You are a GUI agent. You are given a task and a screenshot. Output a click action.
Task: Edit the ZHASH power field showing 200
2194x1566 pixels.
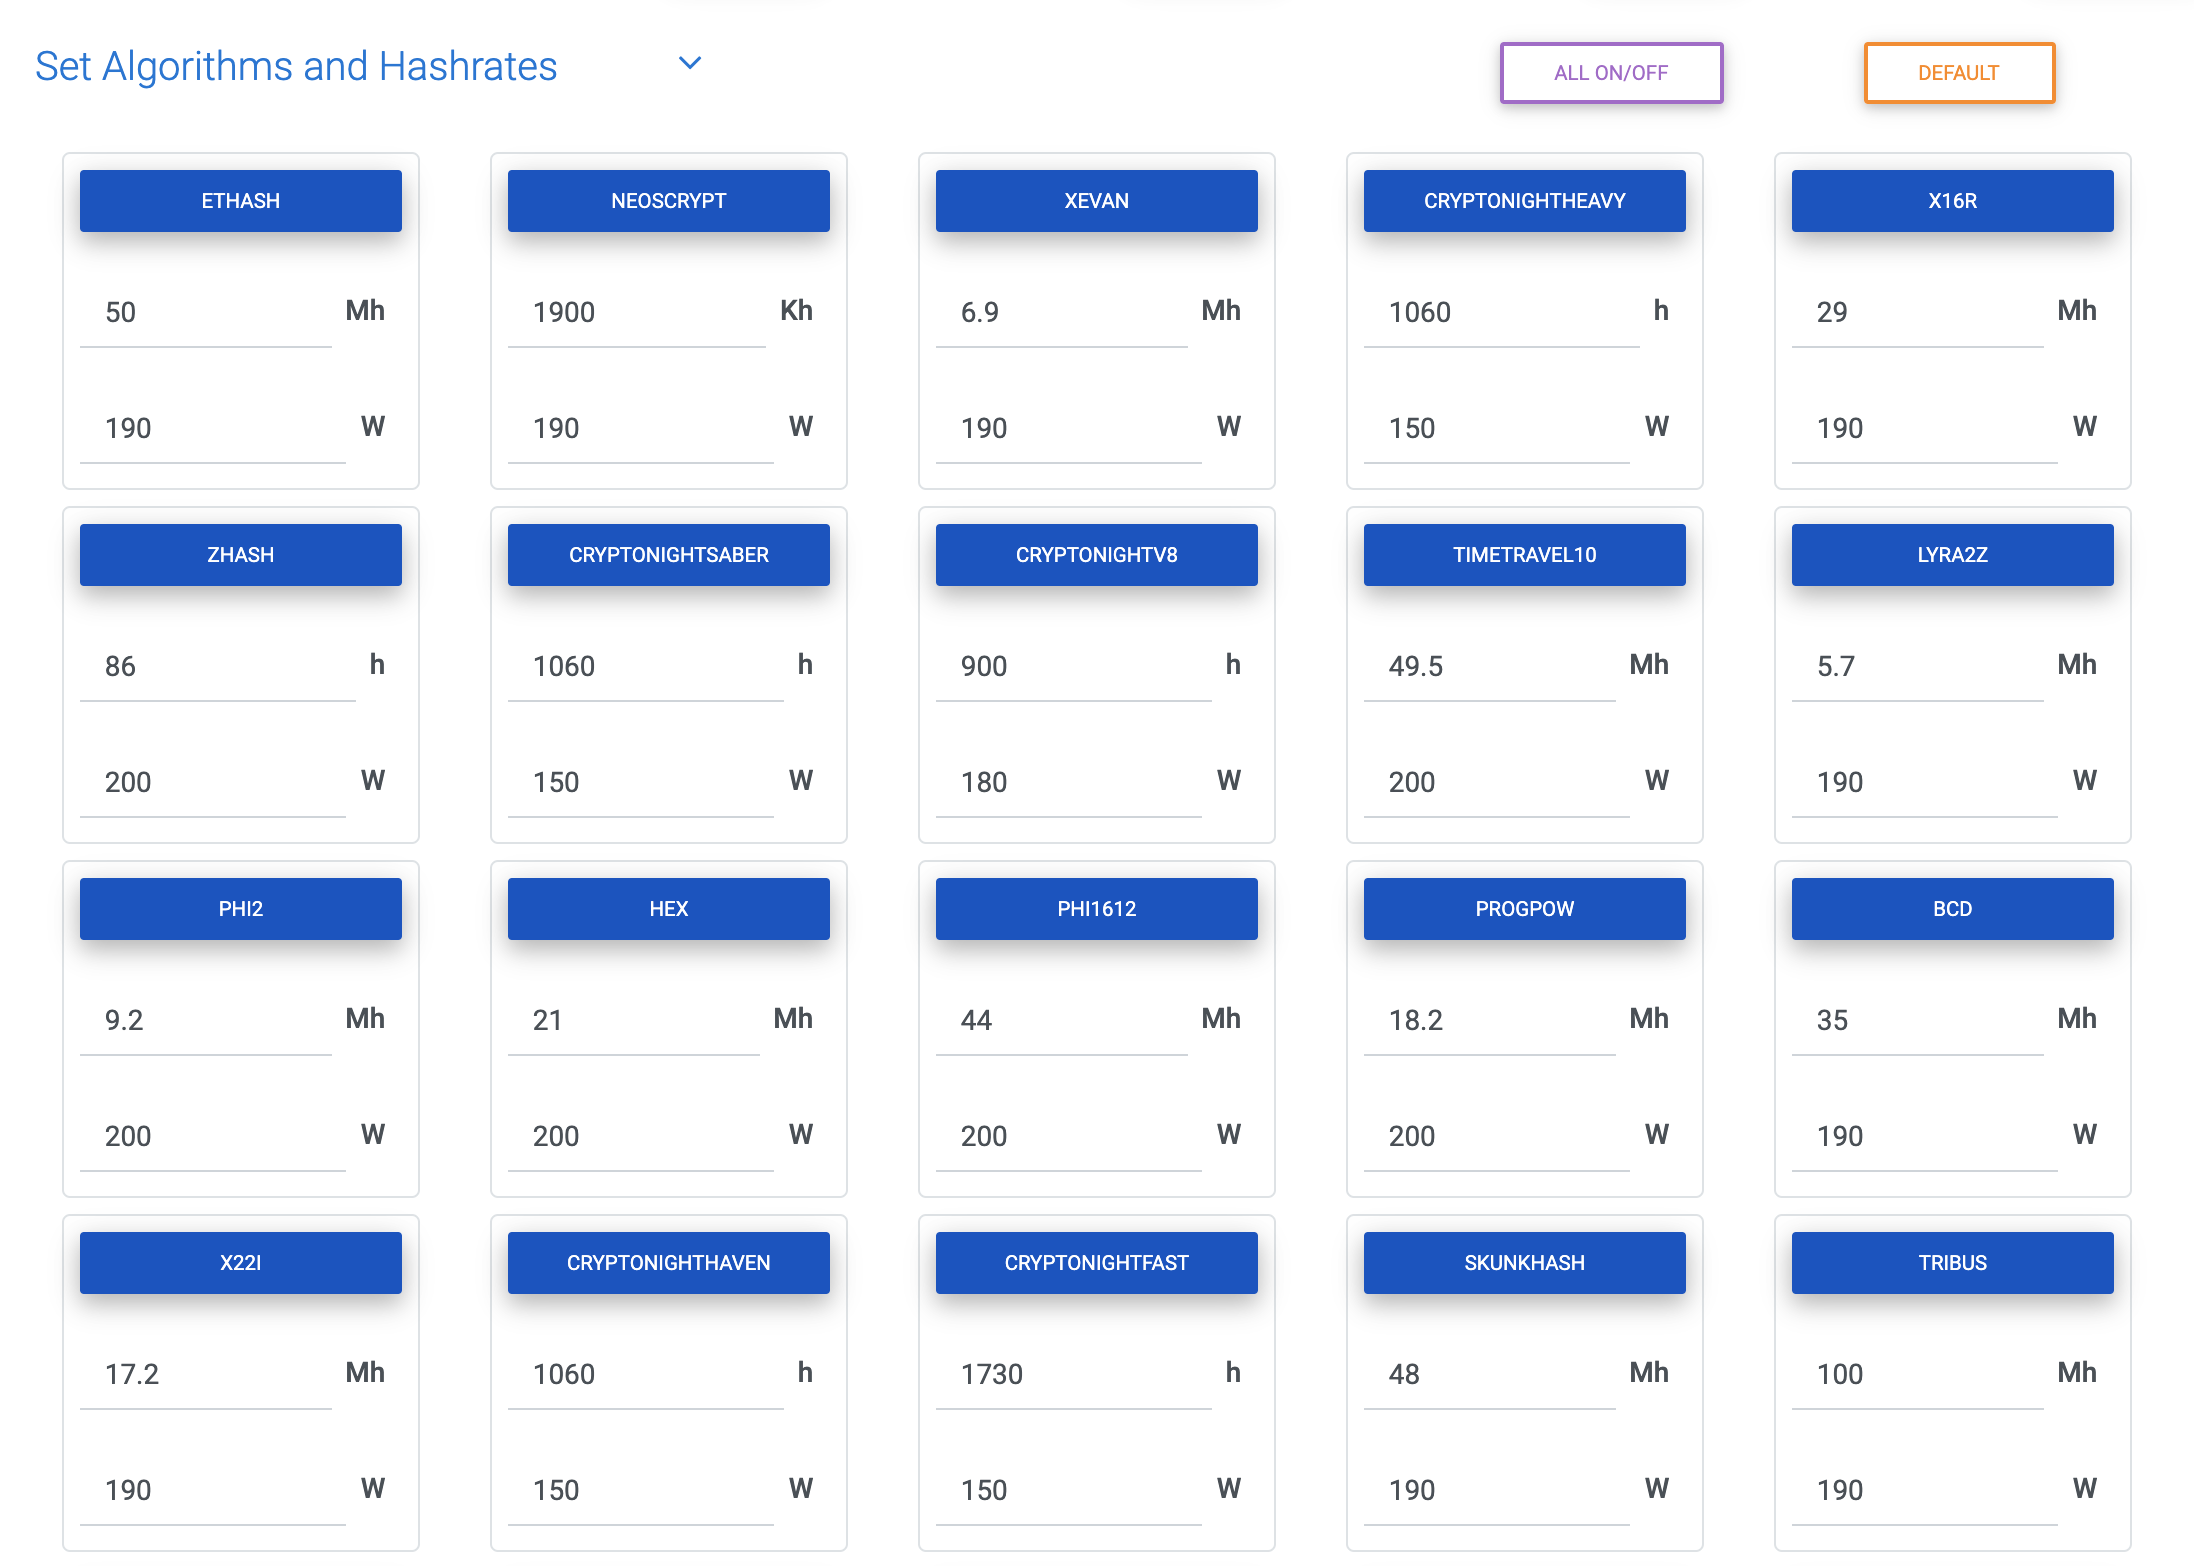(213, 783)
